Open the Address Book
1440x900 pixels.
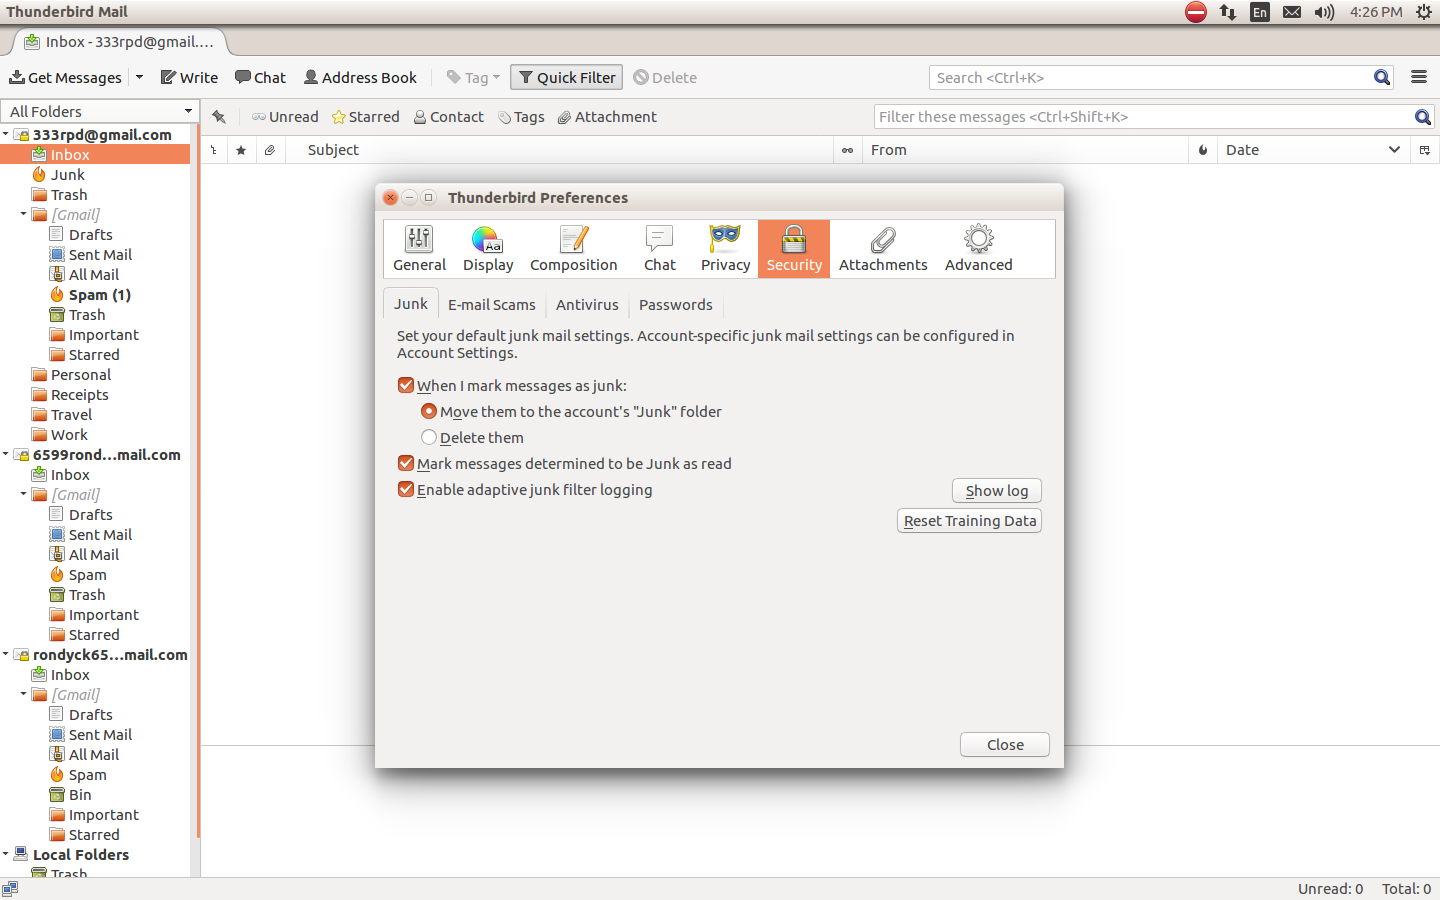pyautogui.click(x=360, y=78)
